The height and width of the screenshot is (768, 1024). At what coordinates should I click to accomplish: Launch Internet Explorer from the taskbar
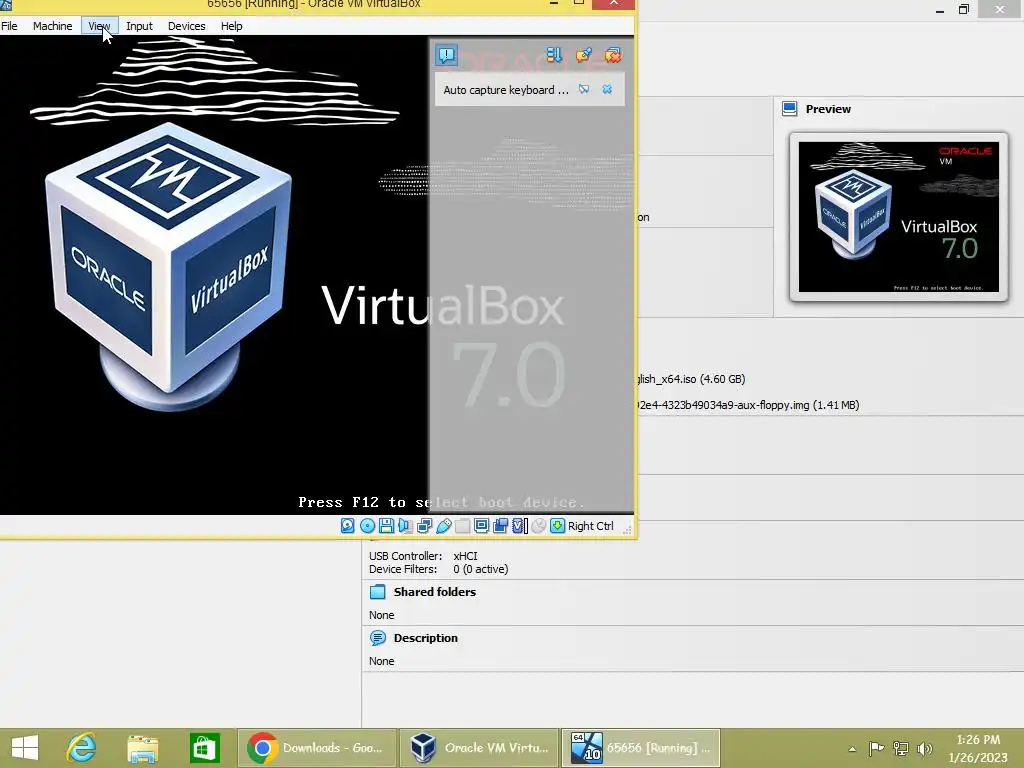[82, 748]
